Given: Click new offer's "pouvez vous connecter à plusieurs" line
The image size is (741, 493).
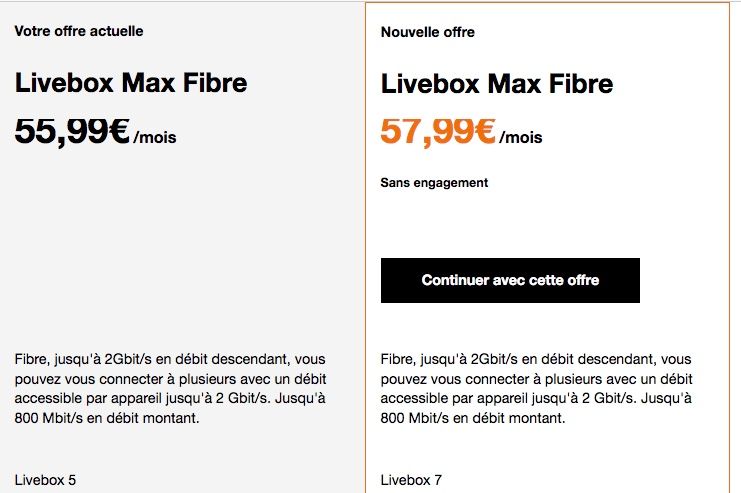Looking at the screenshot, I should 537,379.
